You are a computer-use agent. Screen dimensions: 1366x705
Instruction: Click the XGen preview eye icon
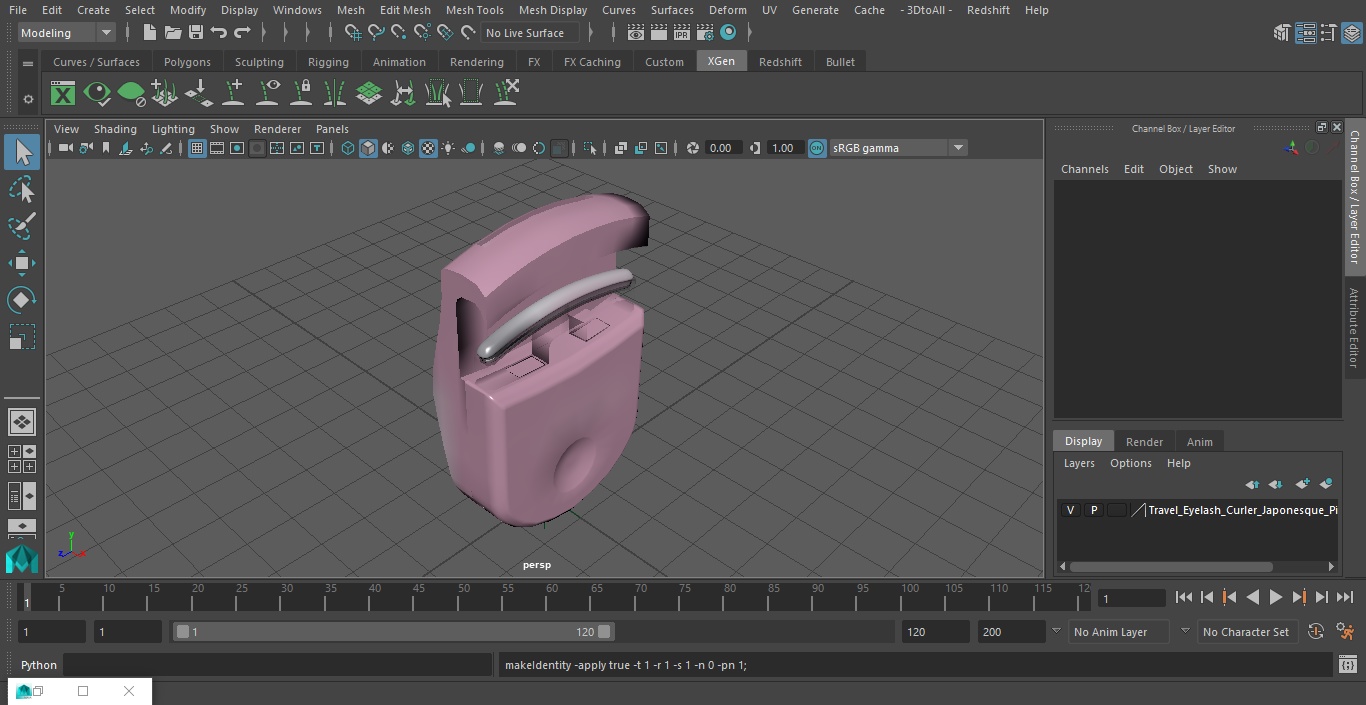(x=97, y=94)
